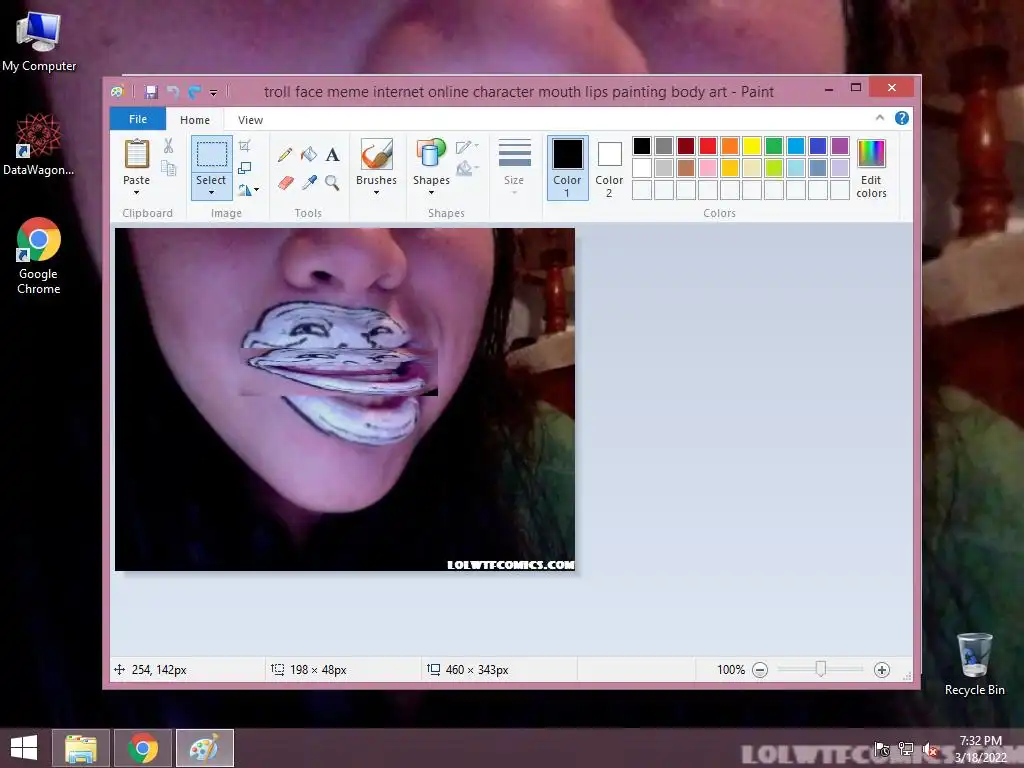This screenshot has height=768, width=1024.
Task: Switch to the Home tab
Action: click(x=195, y=120)
